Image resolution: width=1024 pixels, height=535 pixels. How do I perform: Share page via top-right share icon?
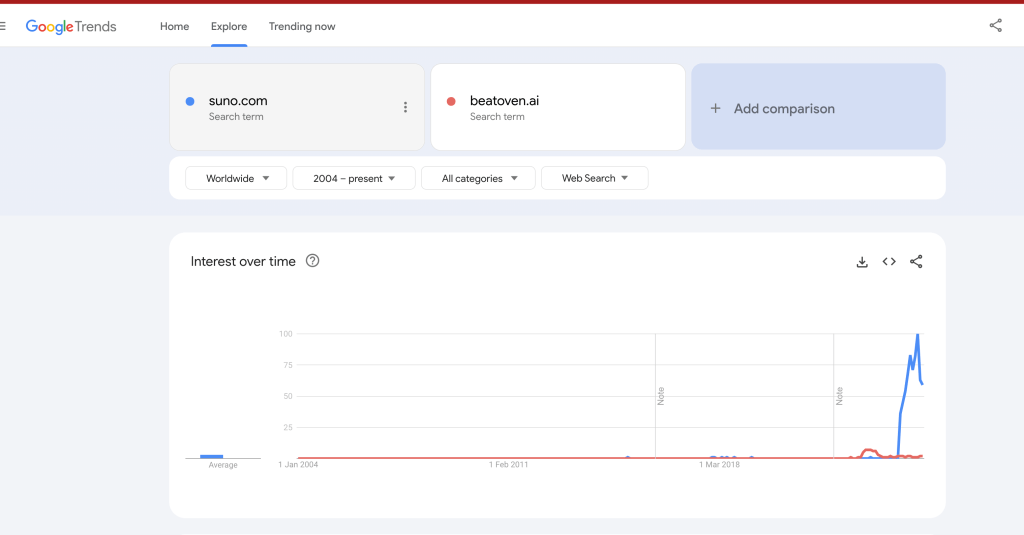[995, 25]
